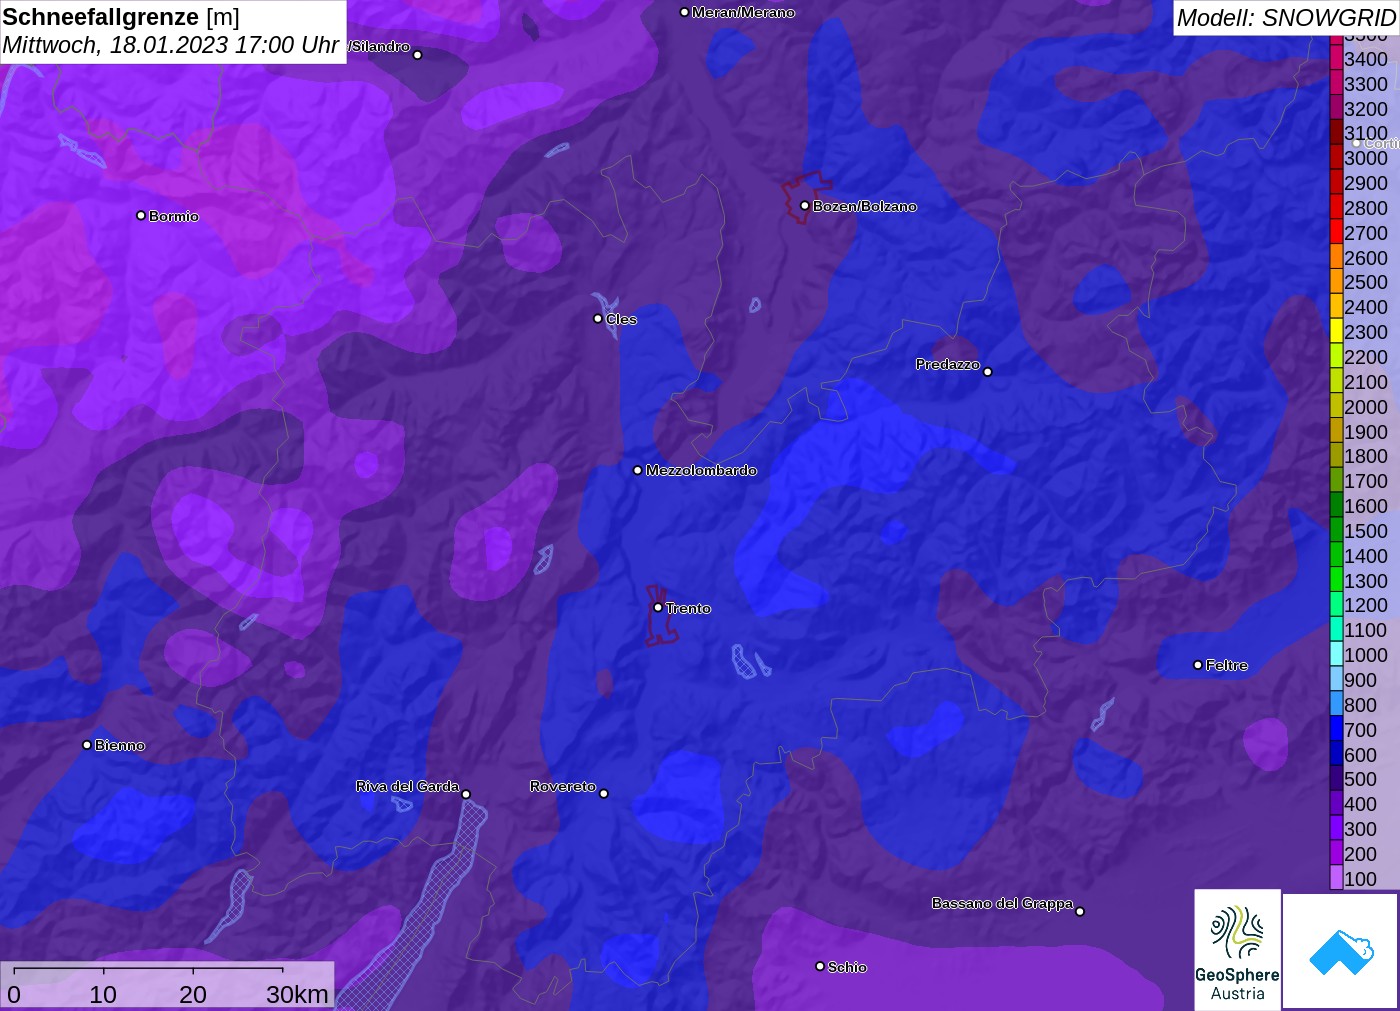Select the 2700 m red legend swatch
Screen dimensions: 1400x1011
(x=1336, y=233)
